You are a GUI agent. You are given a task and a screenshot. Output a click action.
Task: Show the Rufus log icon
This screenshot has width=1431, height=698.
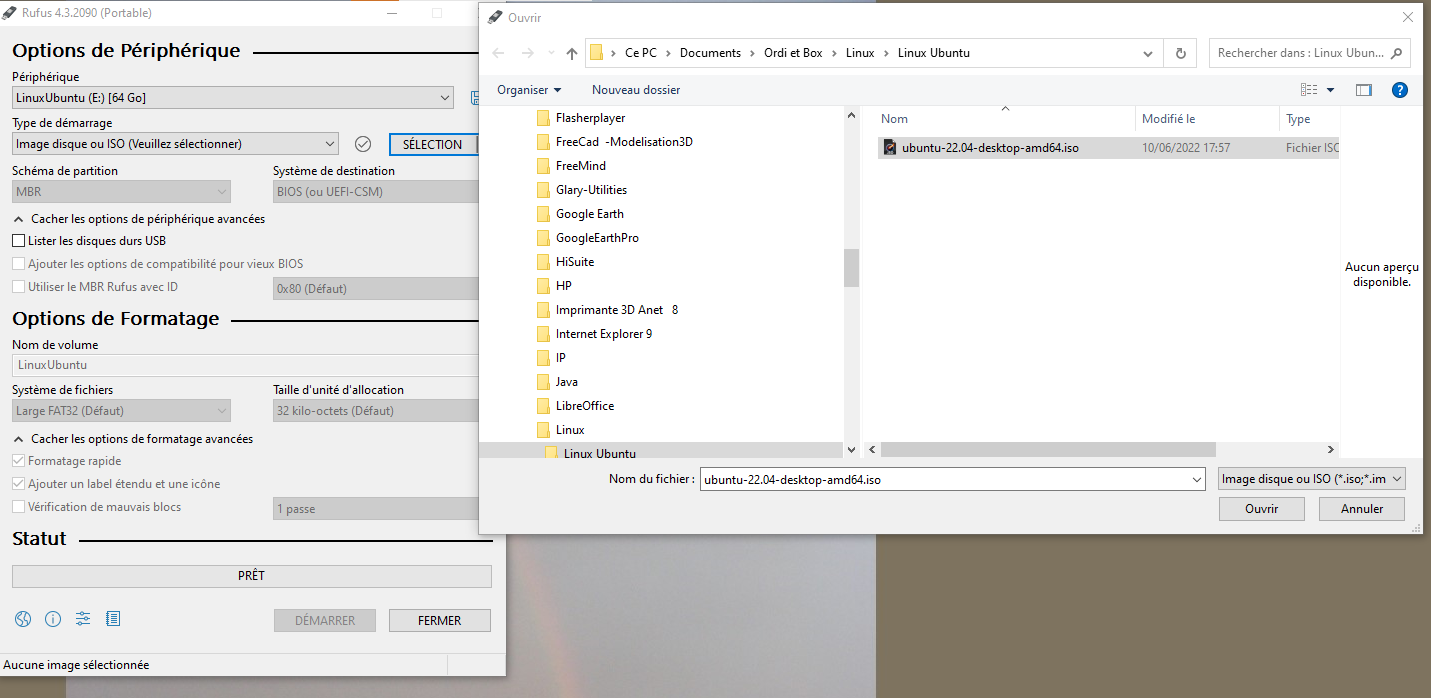coord(113,619)
